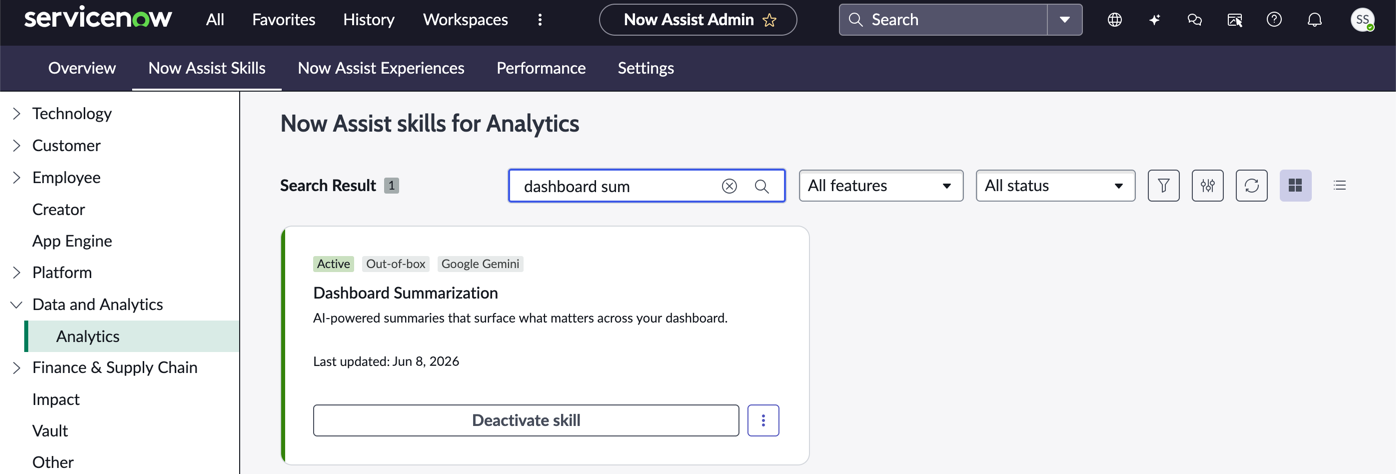Select Creator in the sidebar
Image resolution: width=1396 pixels, height=474 pixels.
[x=58, y=210]
